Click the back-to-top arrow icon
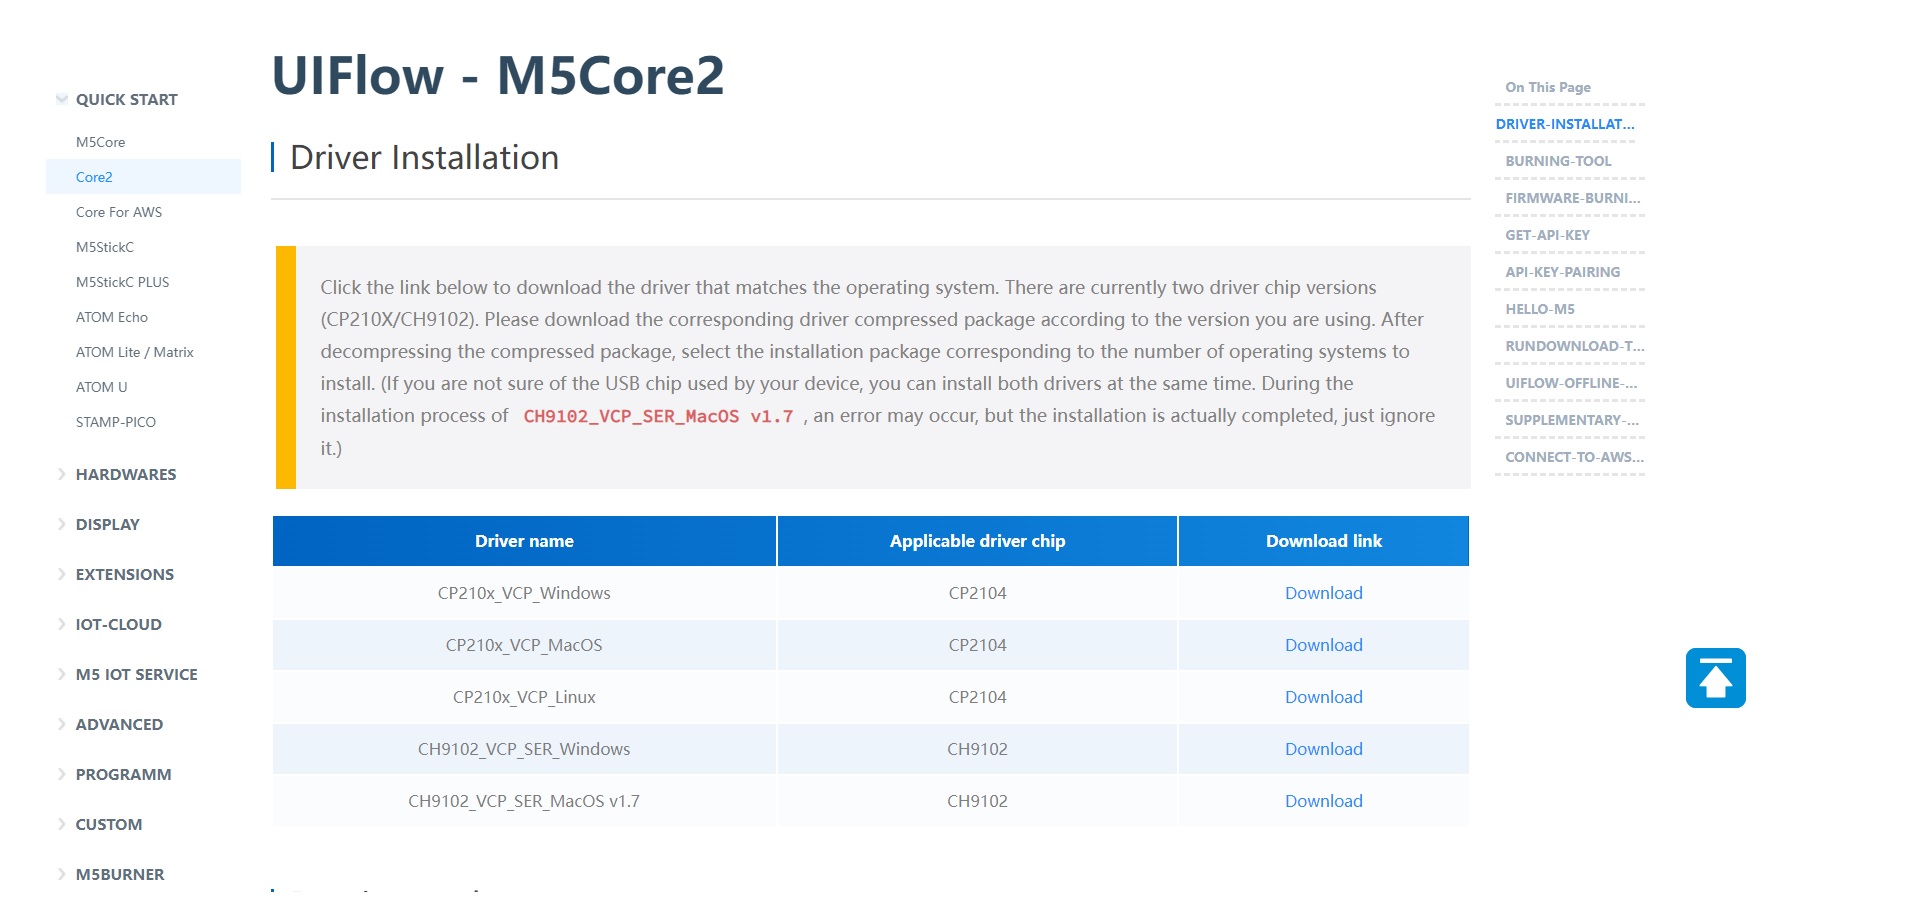 coord(1716,677)
